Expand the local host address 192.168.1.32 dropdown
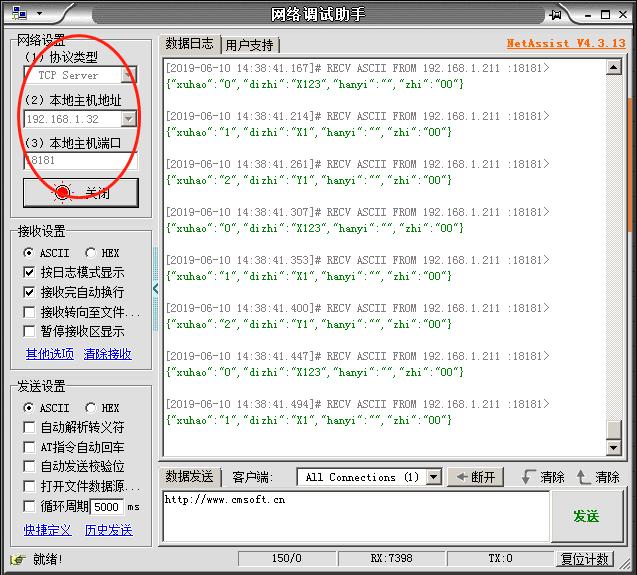This screenshot has height=575, width=637. [128, 119]
